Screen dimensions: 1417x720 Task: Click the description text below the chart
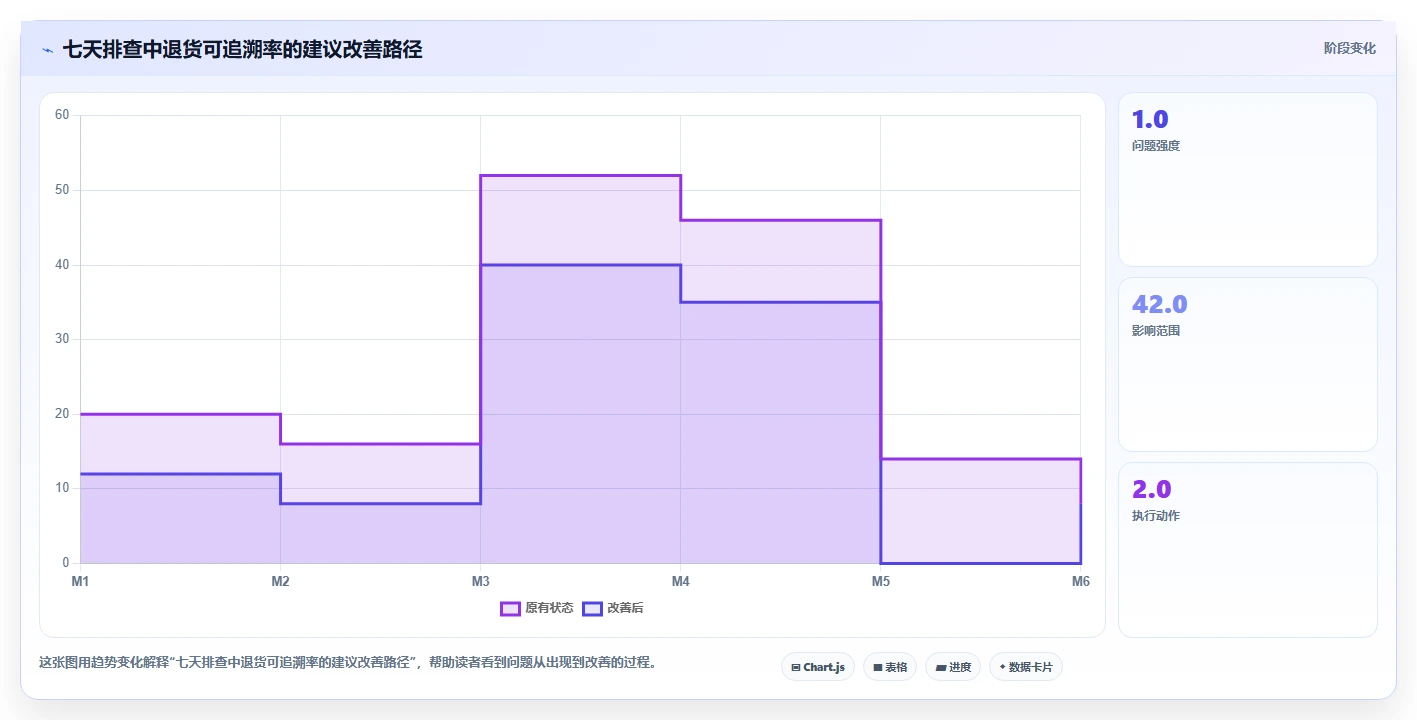pos(347,662)
